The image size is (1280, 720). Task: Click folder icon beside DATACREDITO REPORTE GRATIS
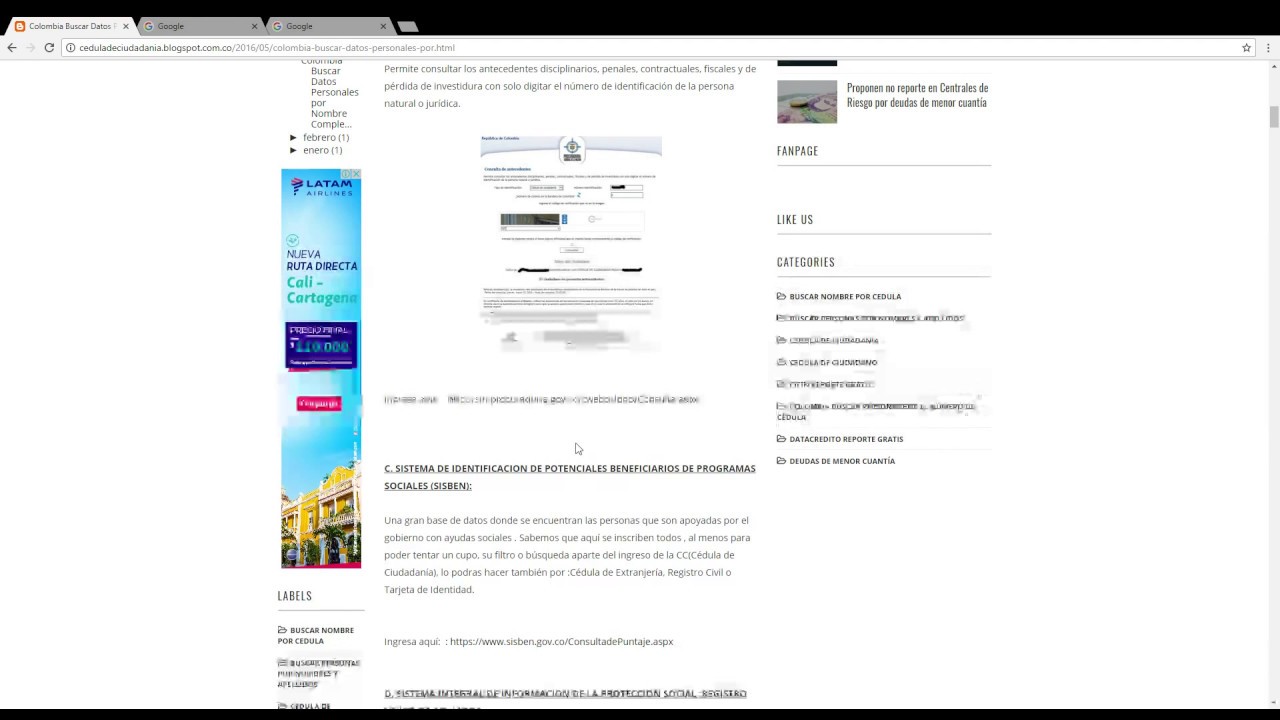[x=781, y=439]
